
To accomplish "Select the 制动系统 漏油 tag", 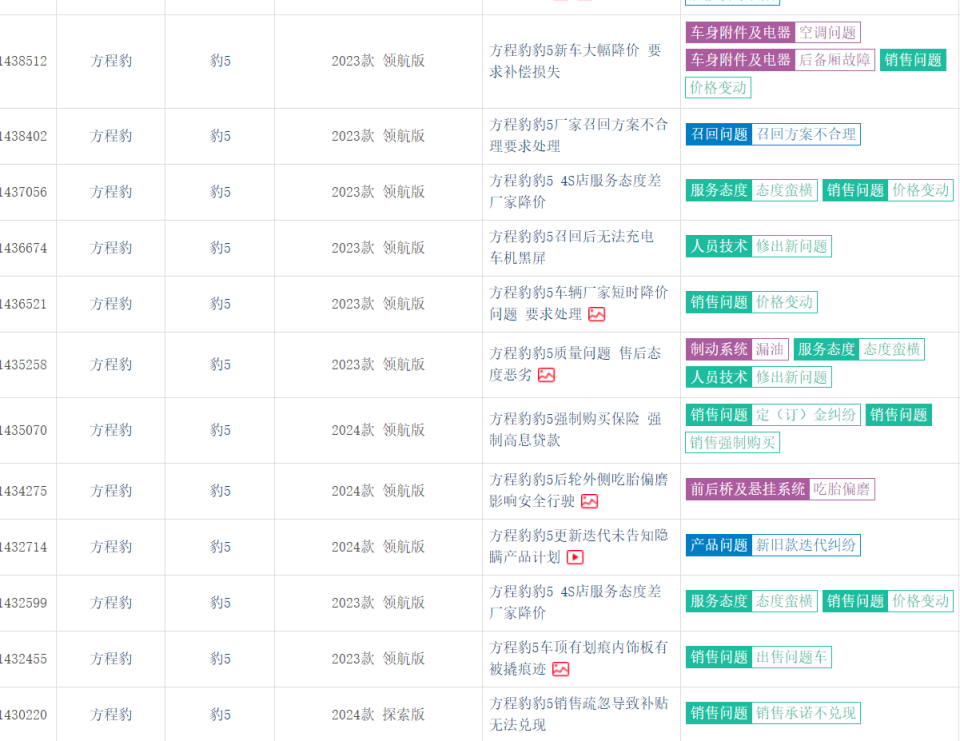I will pyautogui.click(x=737, y=349).
